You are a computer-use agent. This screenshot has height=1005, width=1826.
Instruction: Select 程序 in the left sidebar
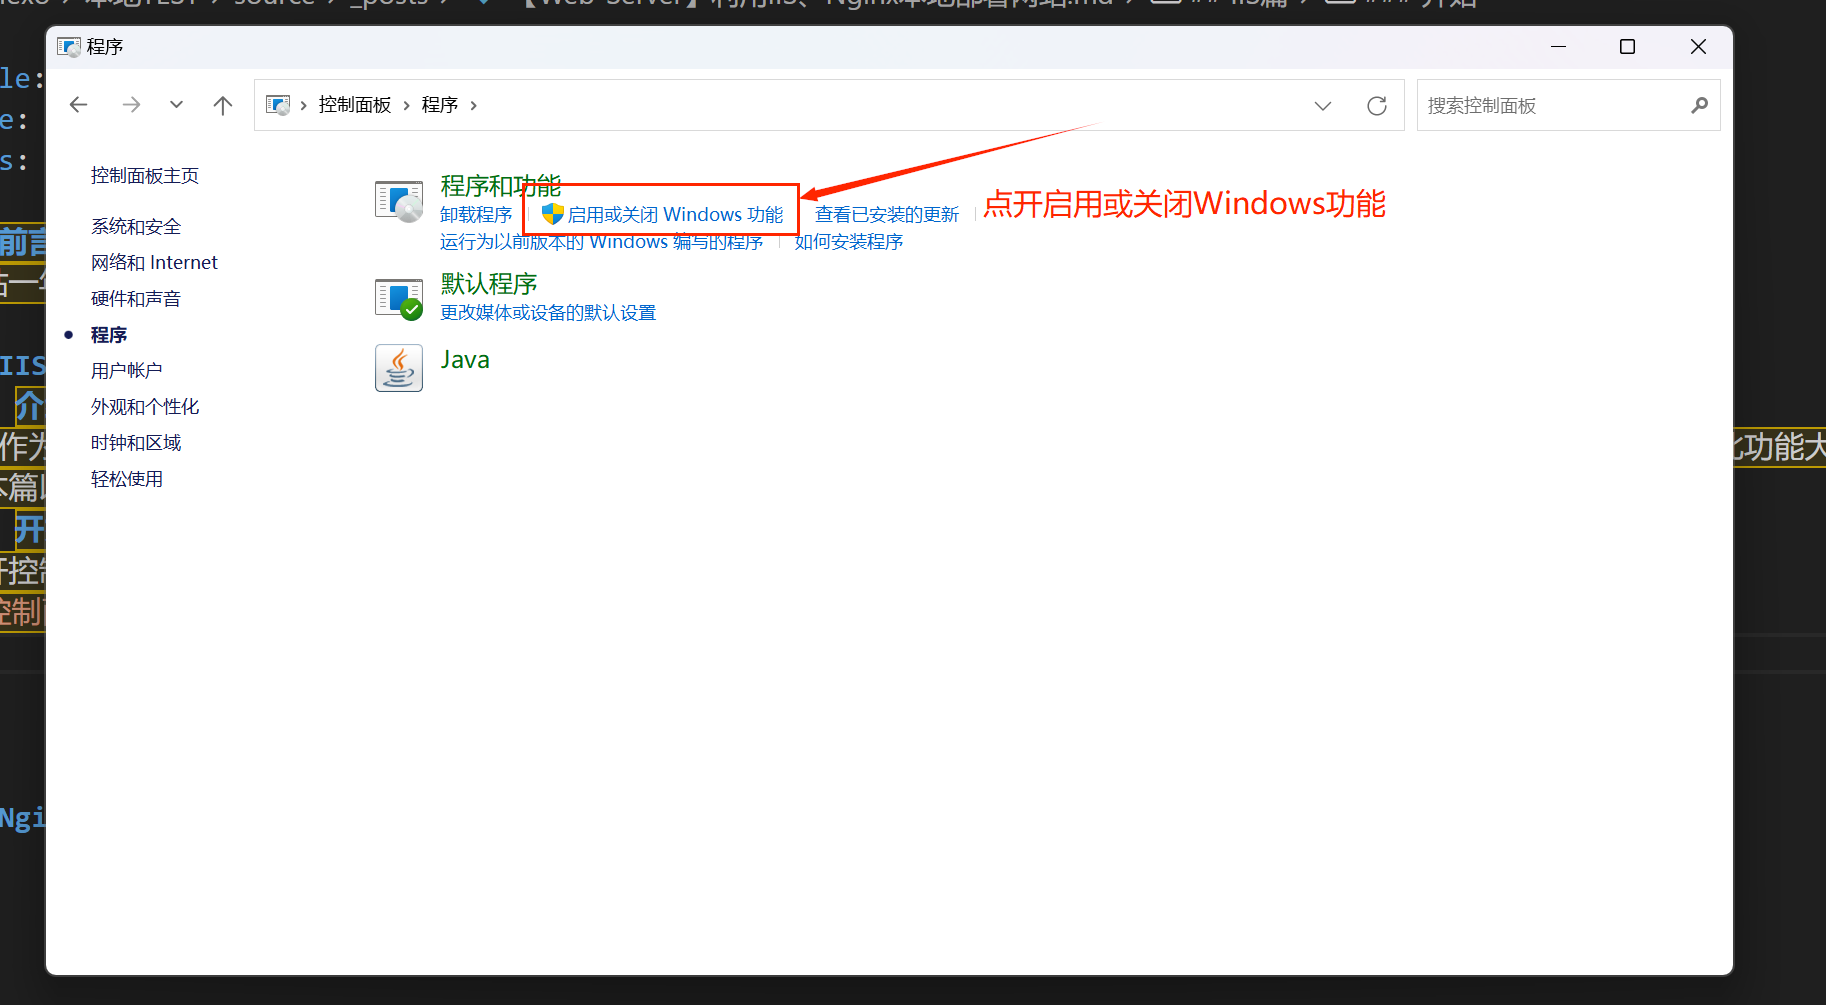109,335
